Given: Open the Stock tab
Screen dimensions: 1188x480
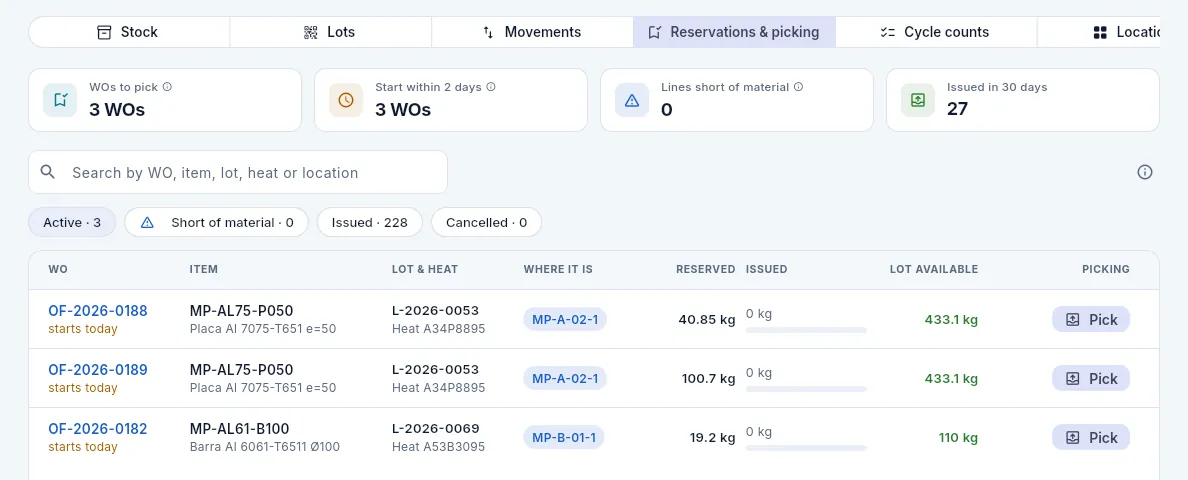Looking at the screenshot, I should 129,32.
